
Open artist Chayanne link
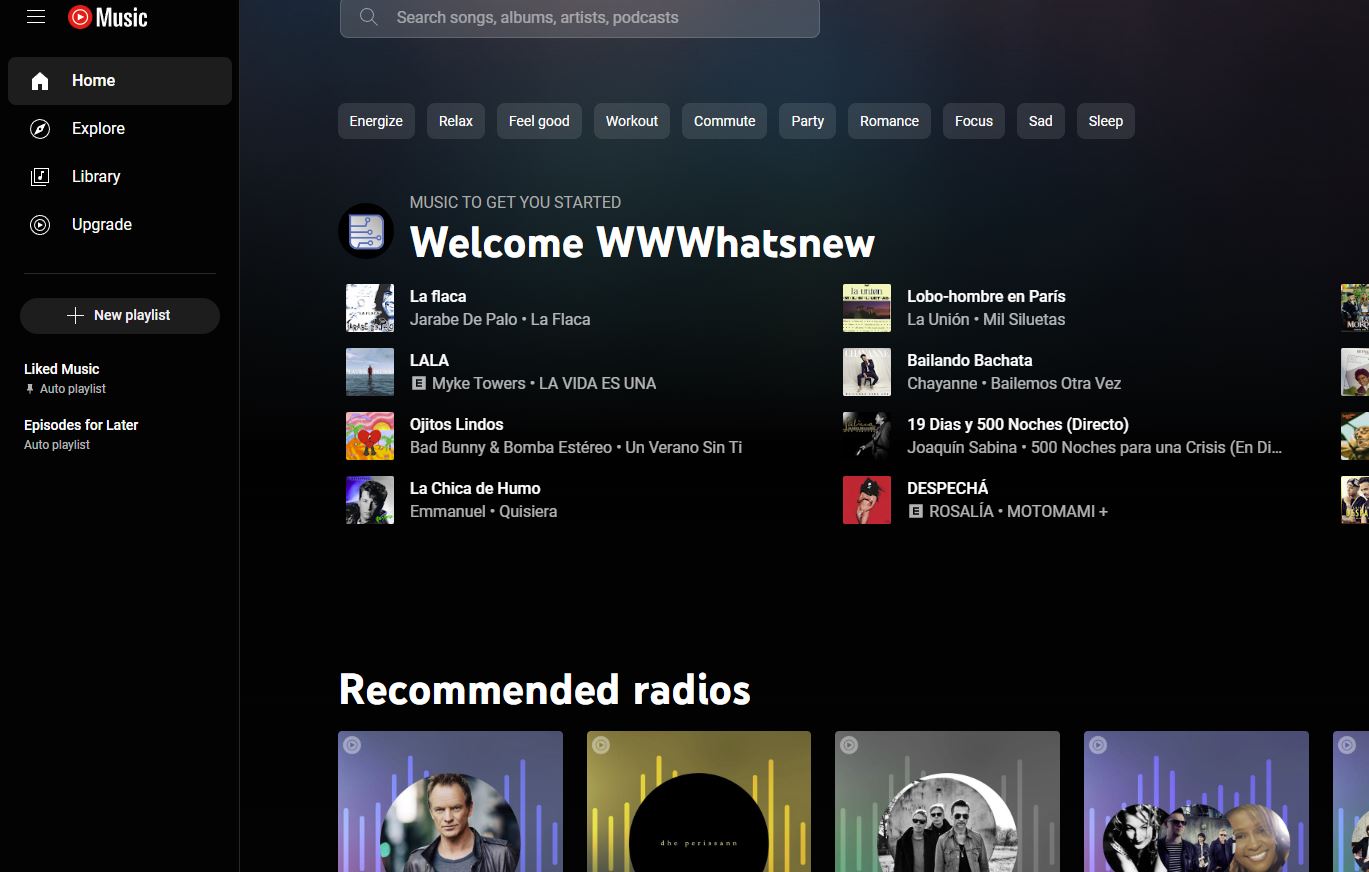(x=942, y=384)
